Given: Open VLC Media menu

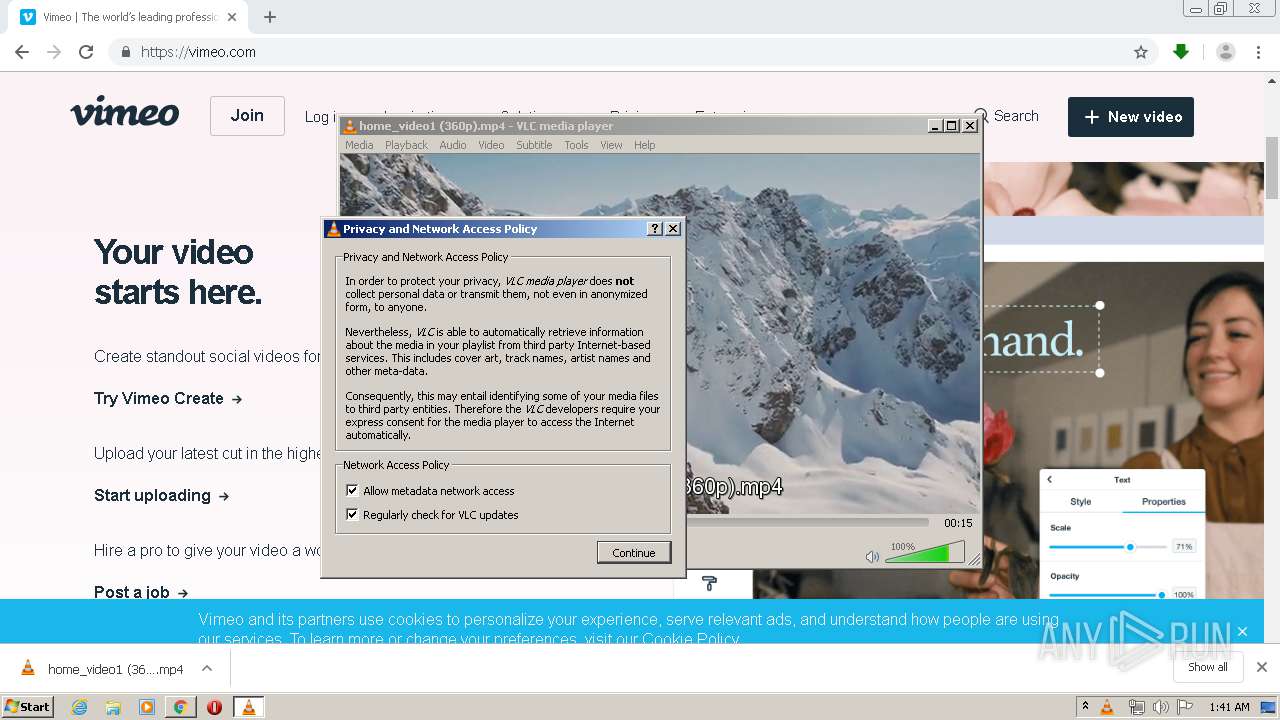Looking at the screenshot, I should 359,145.
